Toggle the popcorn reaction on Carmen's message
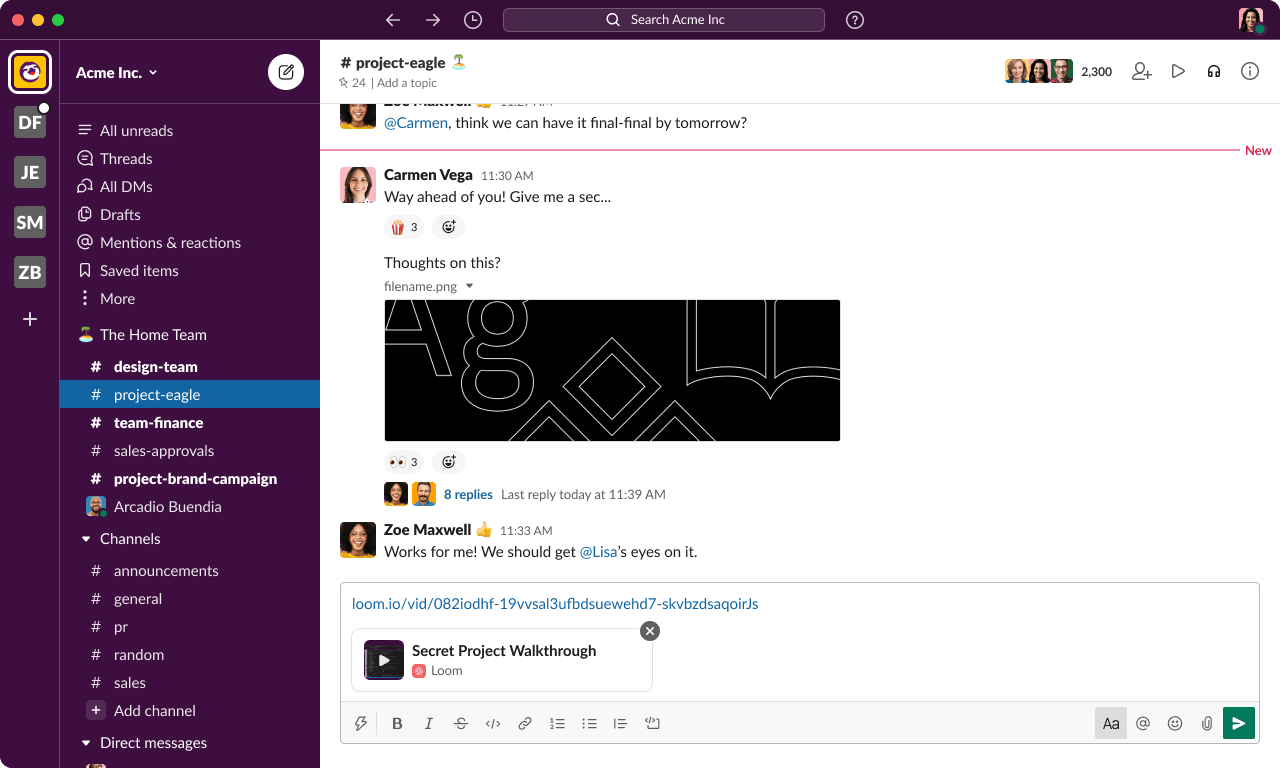The width and height of the screenshot is (1280, 768). pos(404,227)
